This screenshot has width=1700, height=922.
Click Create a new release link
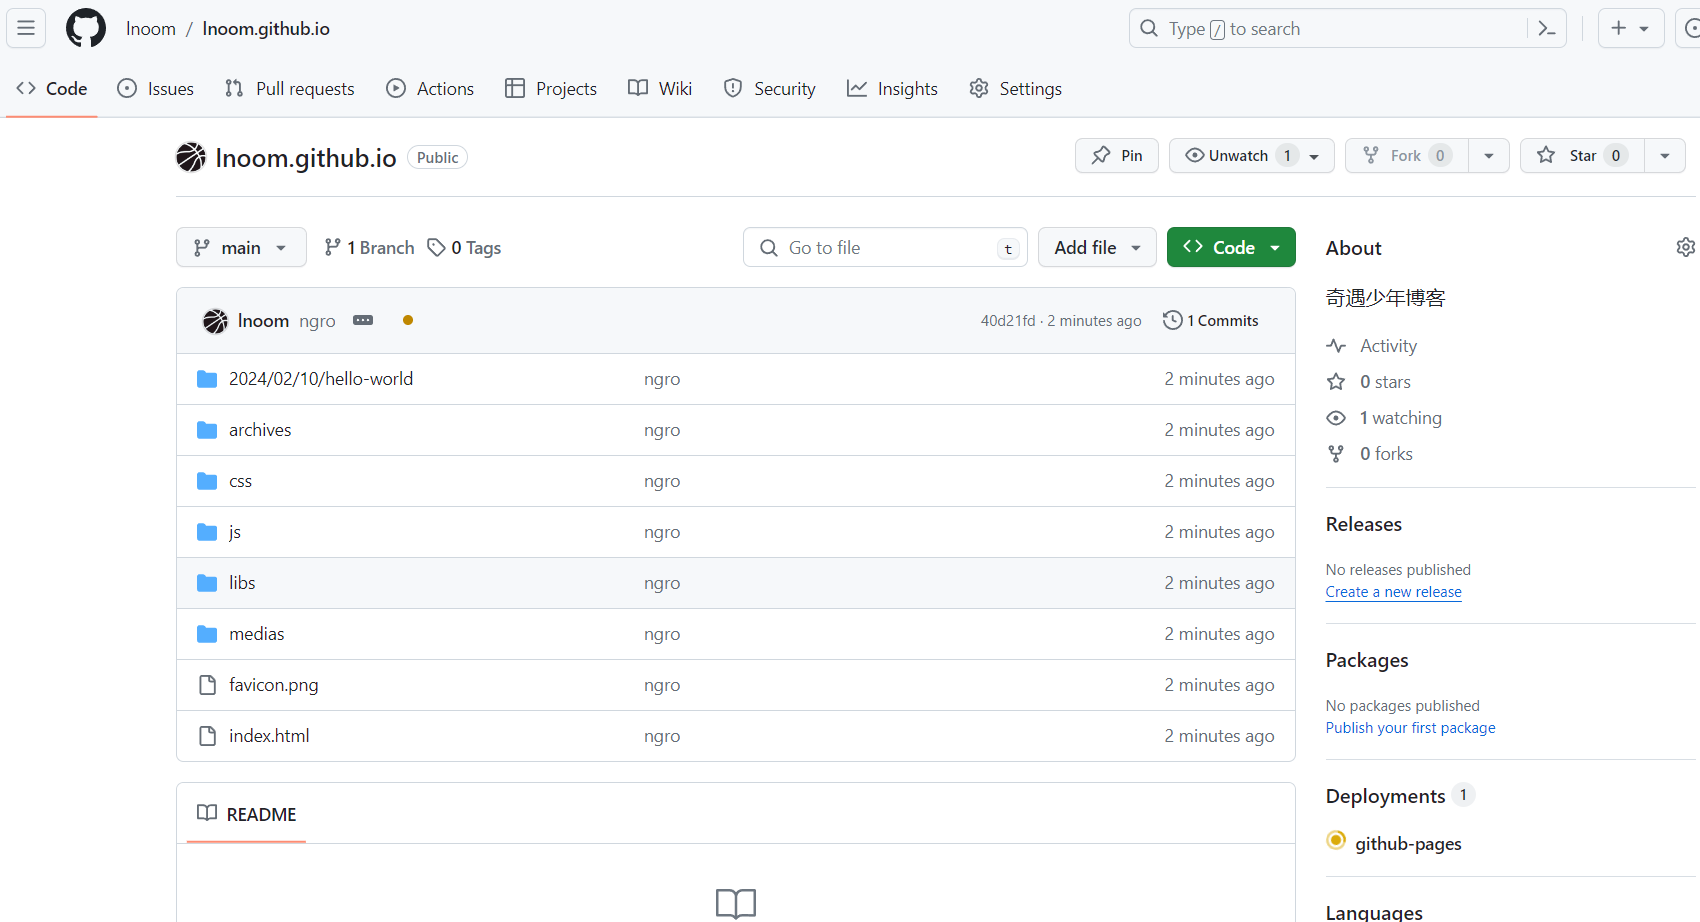(1394, 592)
